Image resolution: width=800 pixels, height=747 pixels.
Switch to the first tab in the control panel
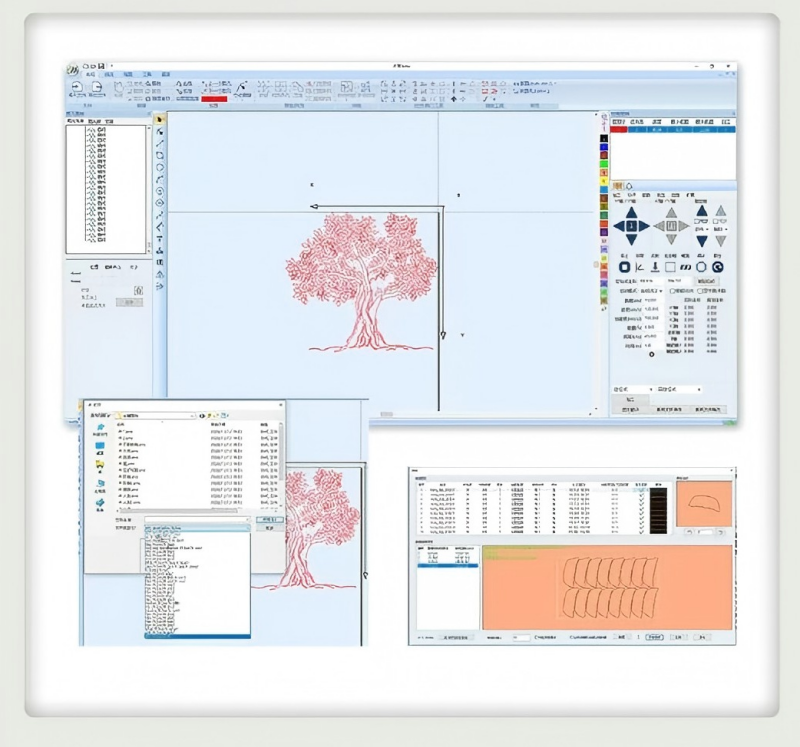click(x=618, y=185)
